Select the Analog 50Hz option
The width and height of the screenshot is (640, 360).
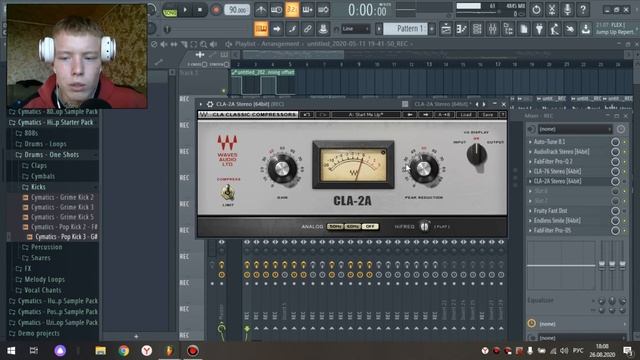(x=335, y=227)
